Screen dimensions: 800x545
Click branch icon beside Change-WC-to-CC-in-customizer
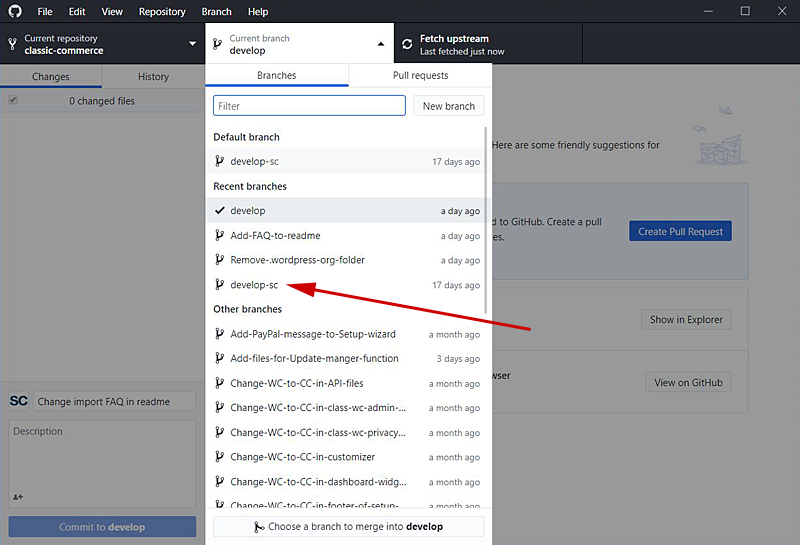[219, 457]
